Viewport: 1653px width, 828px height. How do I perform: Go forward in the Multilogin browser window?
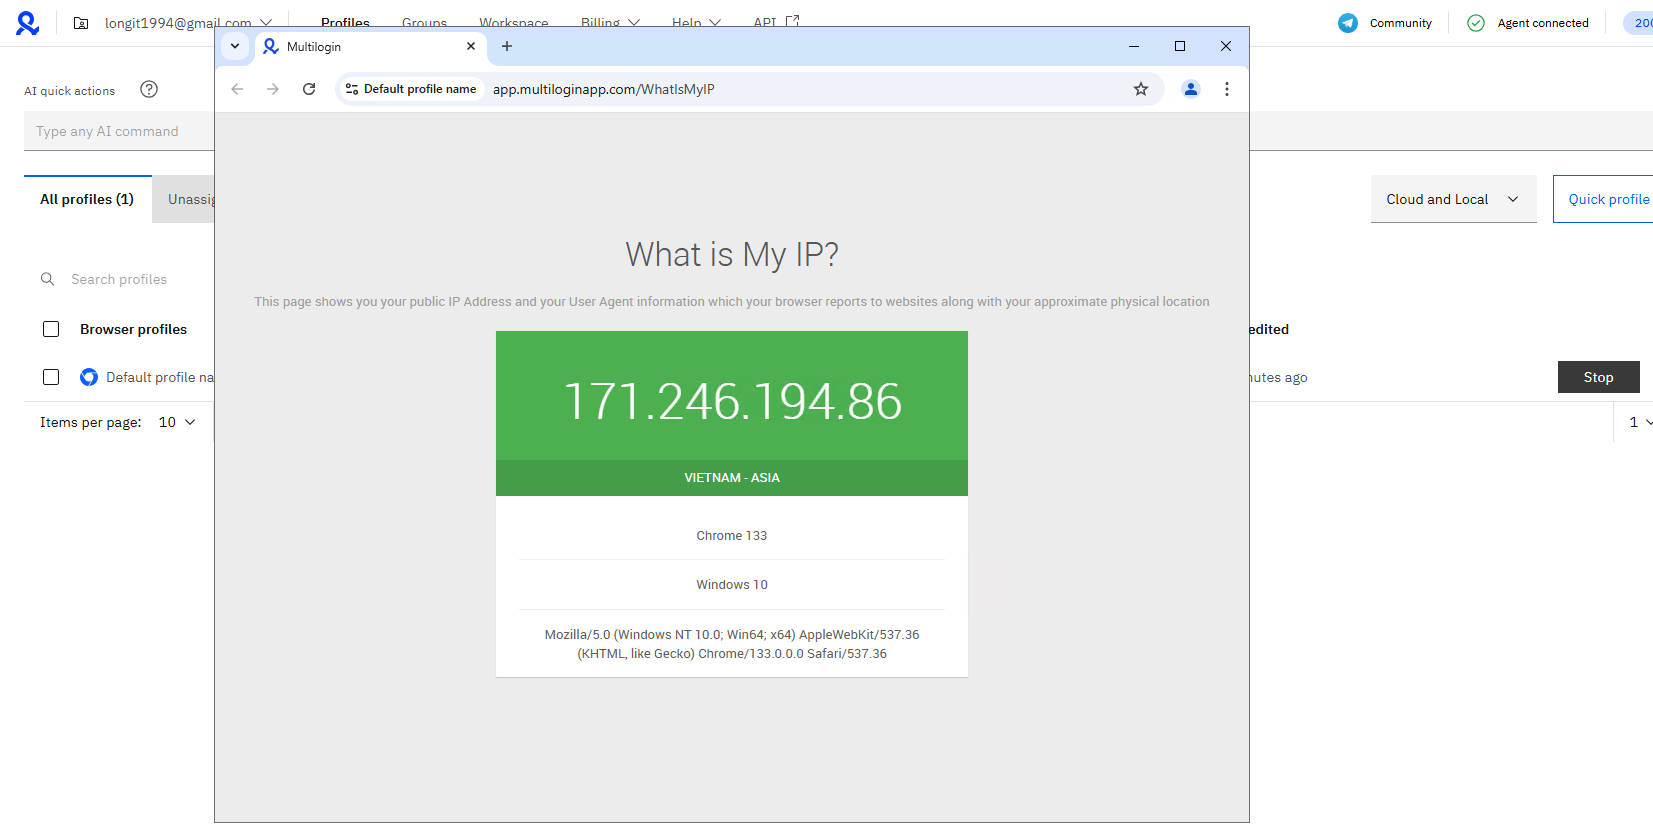coord(273,89)
